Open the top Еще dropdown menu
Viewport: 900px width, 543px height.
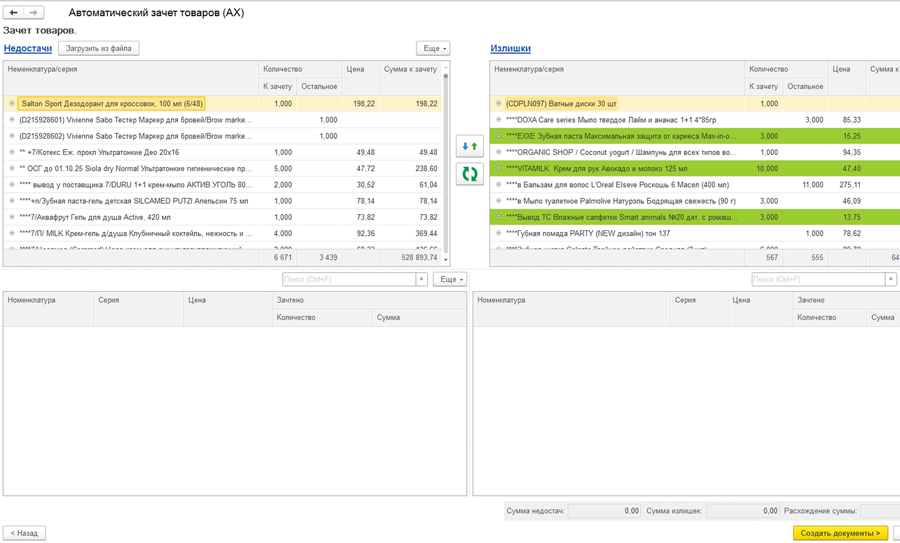click(x=433, y=48)
